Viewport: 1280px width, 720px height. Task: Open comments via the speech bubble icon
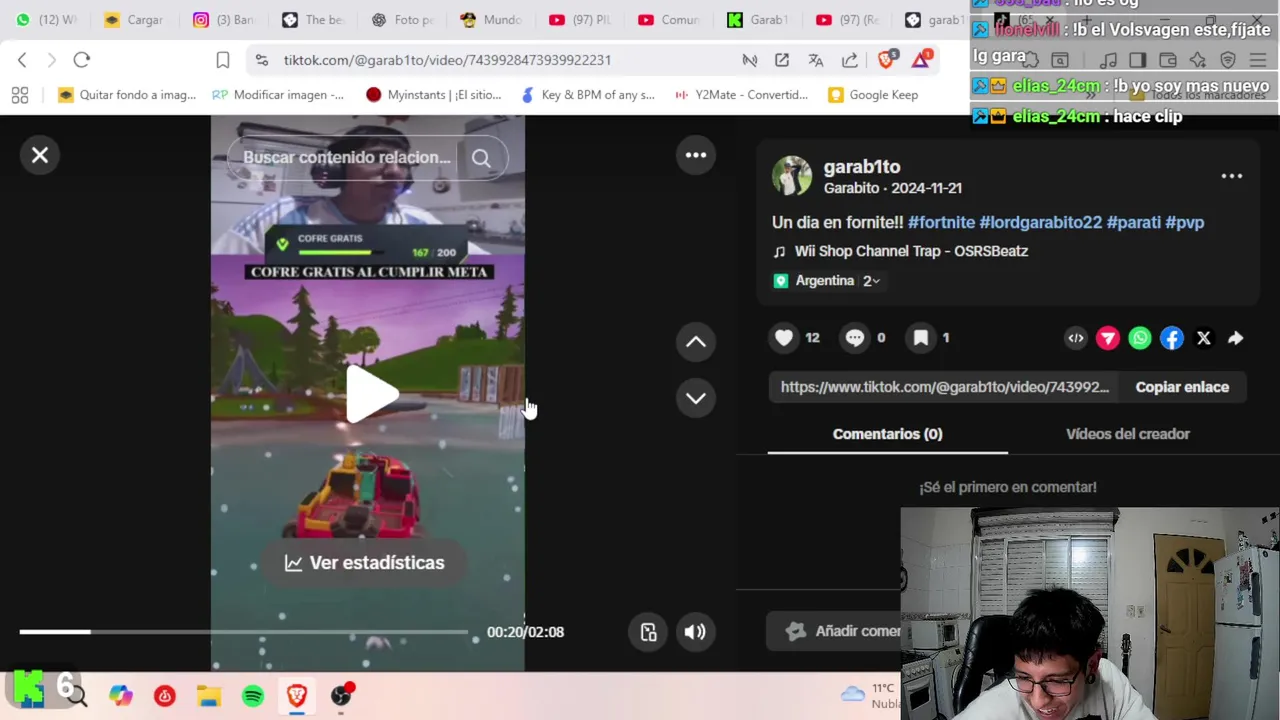coord(854,338)
